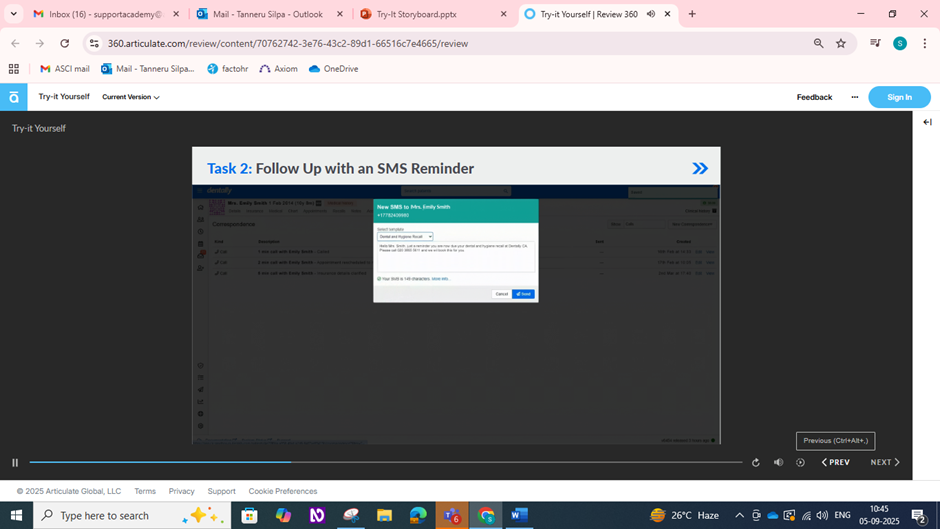The width and height of the screenshot is (940, 529).
Task: Open the Current Version dropdown
Action: (131, 97)
